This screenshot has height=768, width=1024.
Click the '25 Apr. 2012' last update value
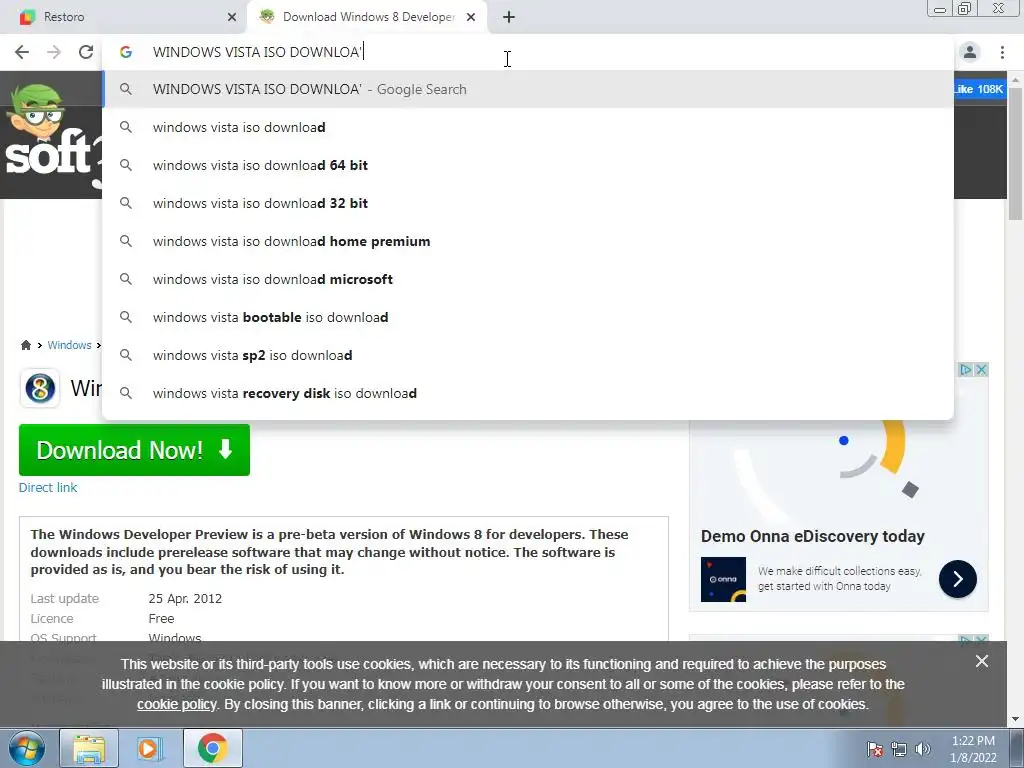pyautogui.click(x=185, y=598)
